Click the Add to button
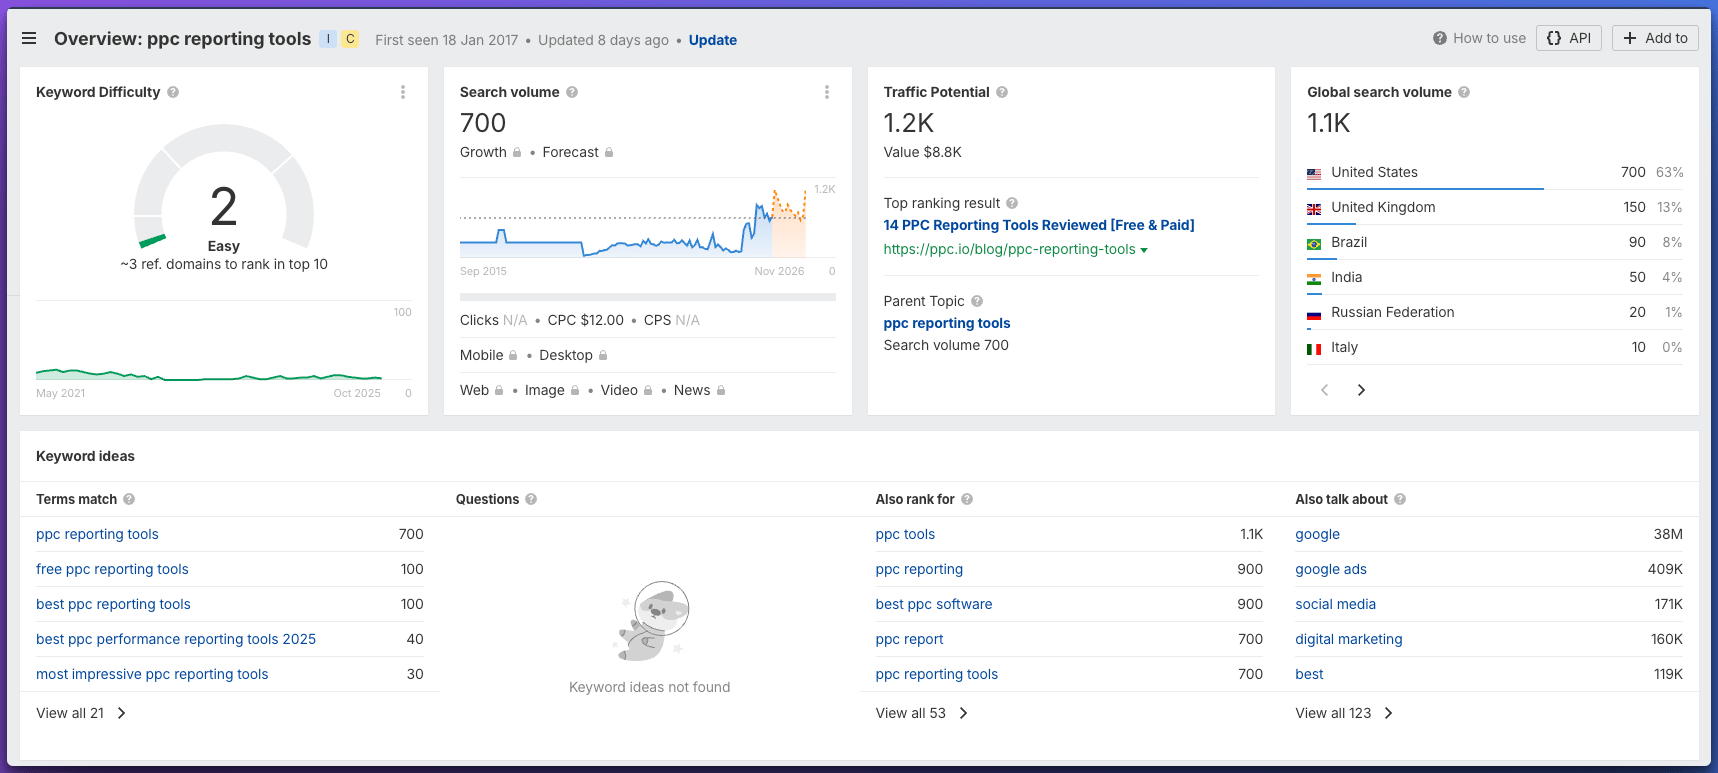 point(1655,38)
